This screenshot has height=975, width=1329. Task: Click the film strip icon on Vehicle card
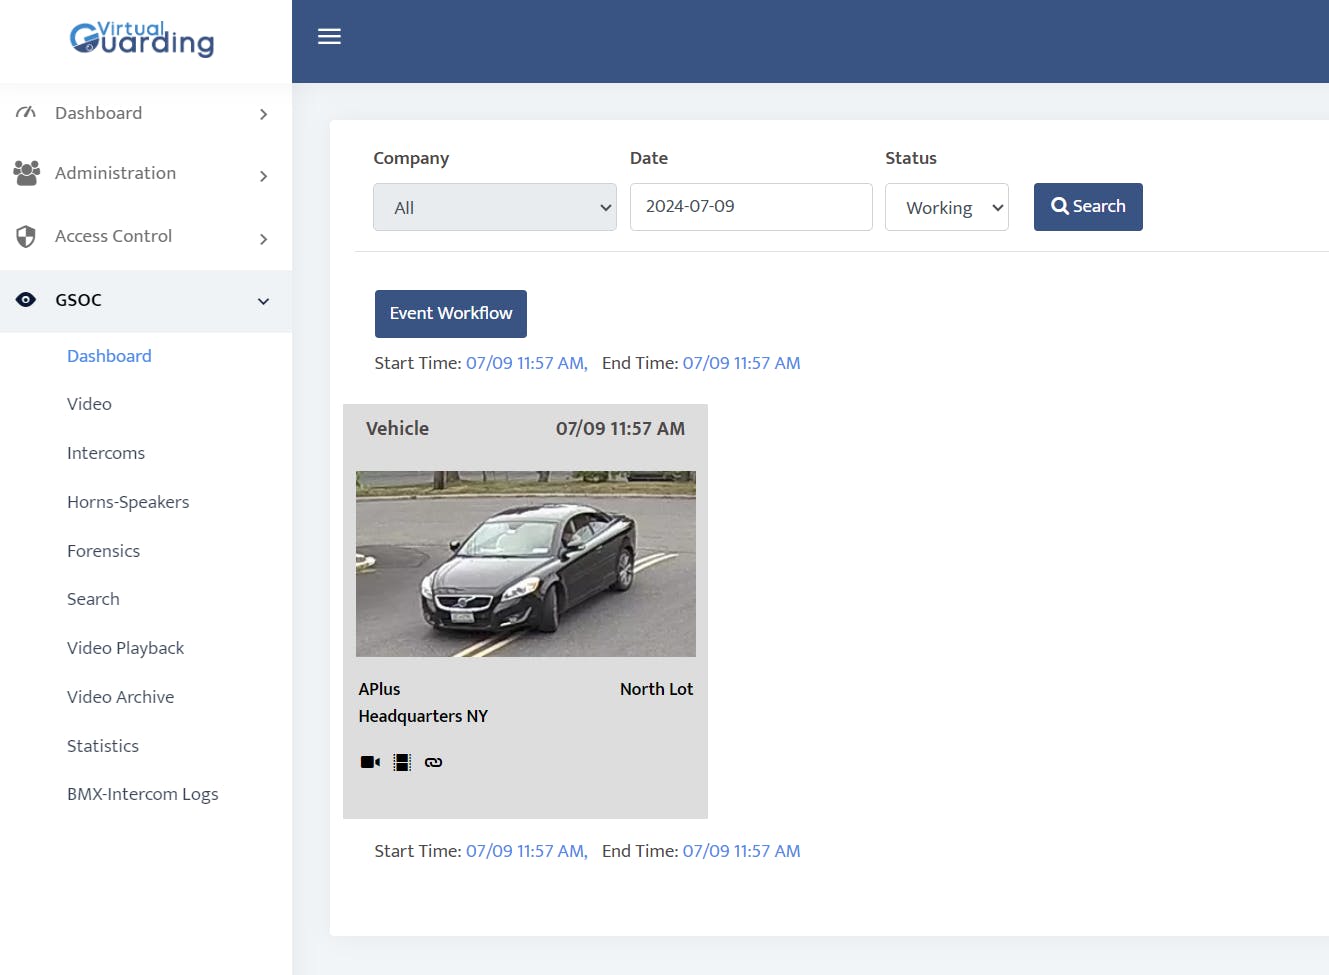pyautogui.click(x=402, y=762)
